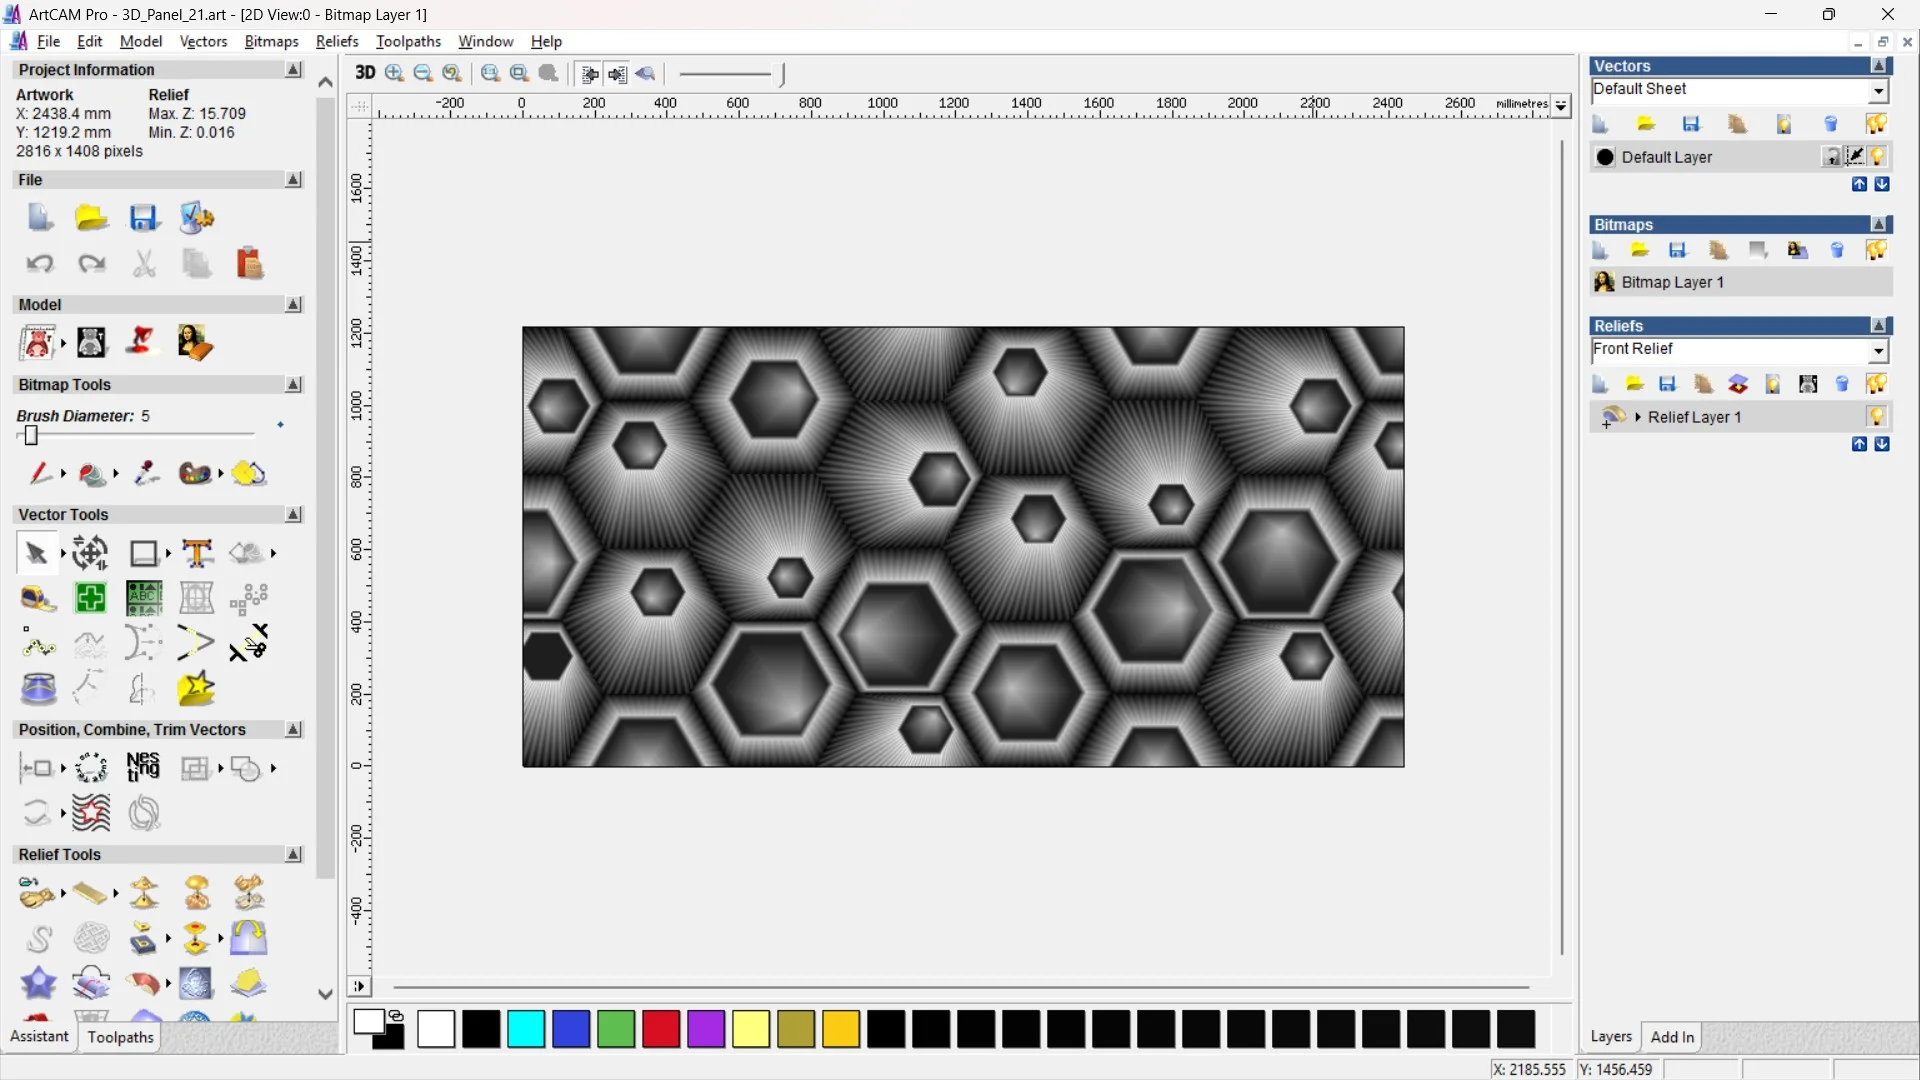The image size is (1920, 1080).
Task: Click the Paste clipboard icon
Action: click(x=249, y=264)
